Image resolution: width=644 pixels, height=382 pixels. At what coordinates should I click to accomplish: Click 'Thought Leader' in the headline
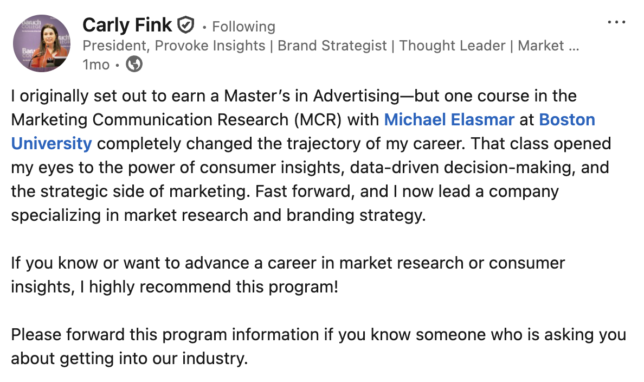tap(452, 46)
